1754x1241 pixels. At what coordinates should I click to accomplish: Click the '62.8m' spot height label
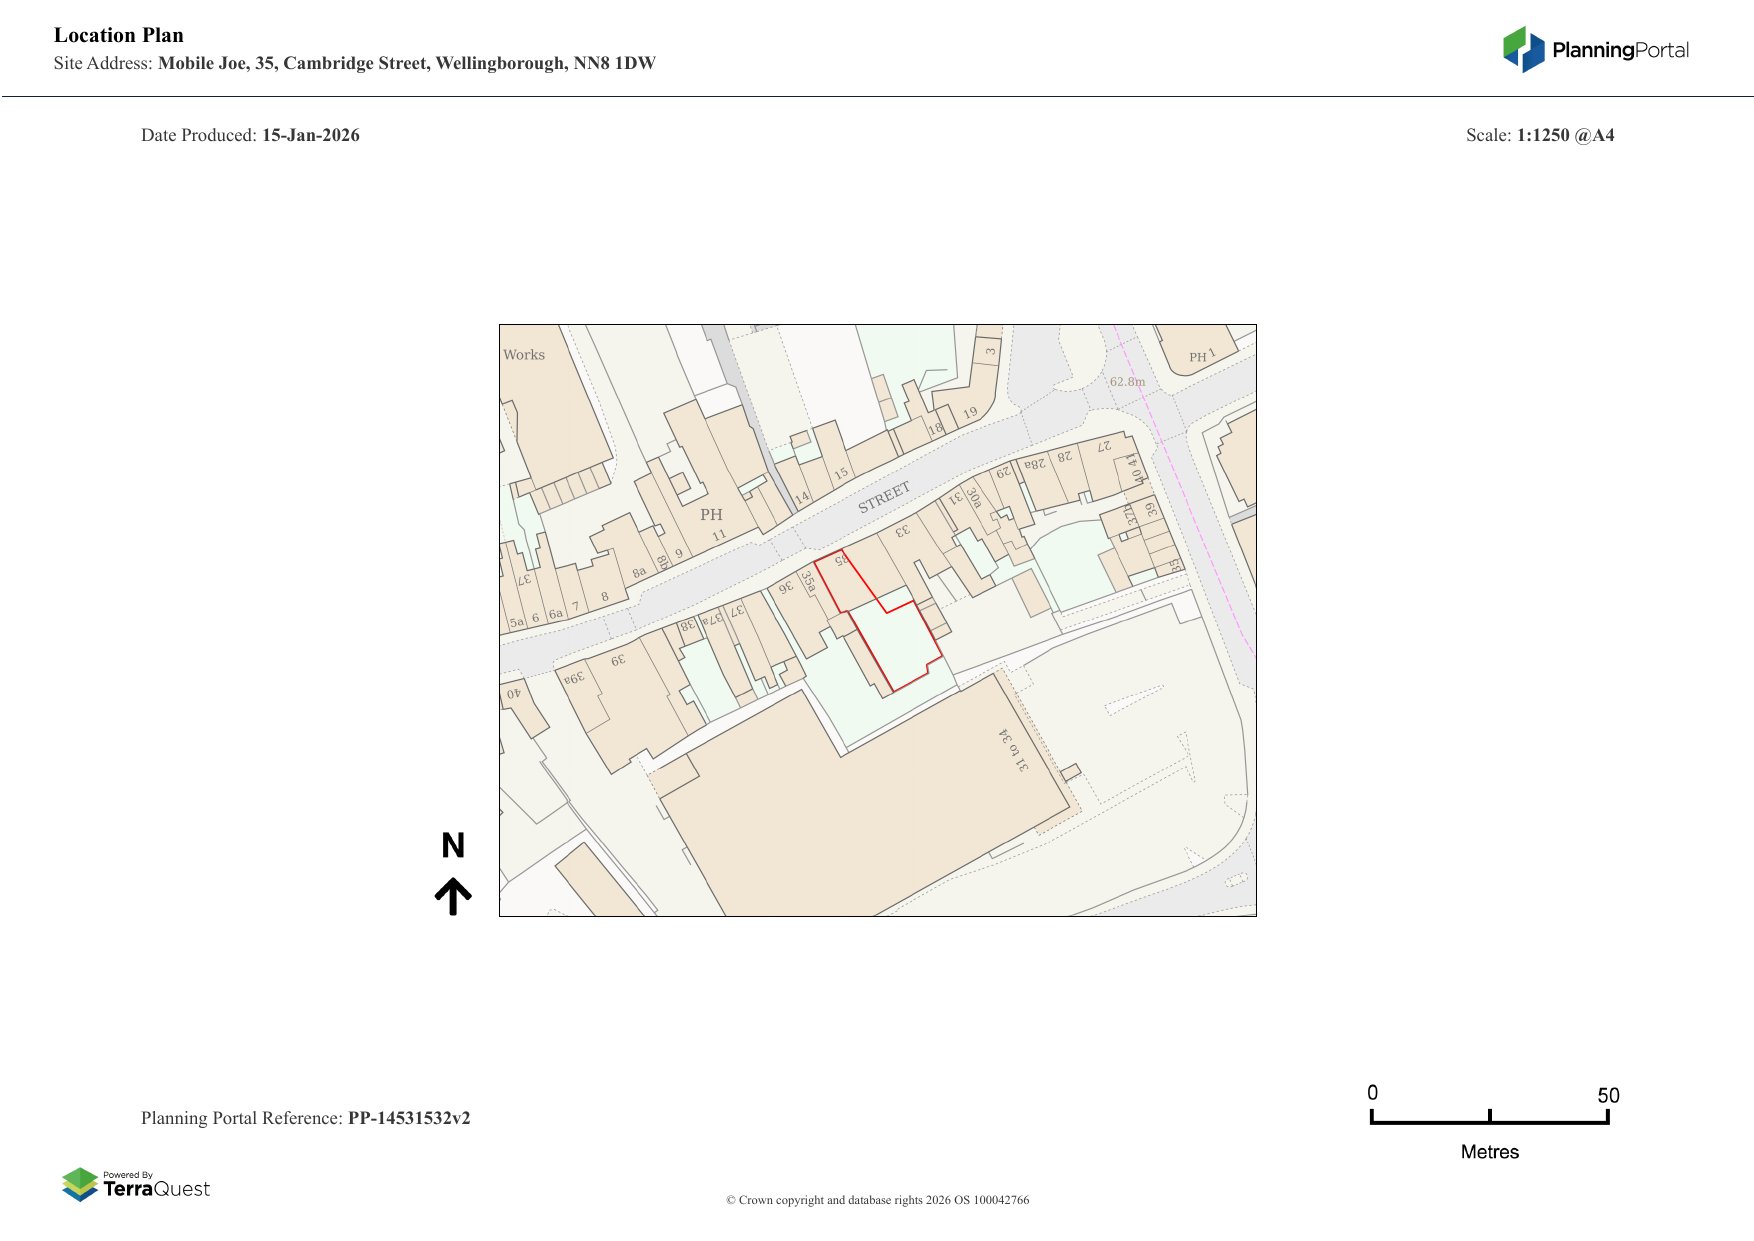point(1127,382)
